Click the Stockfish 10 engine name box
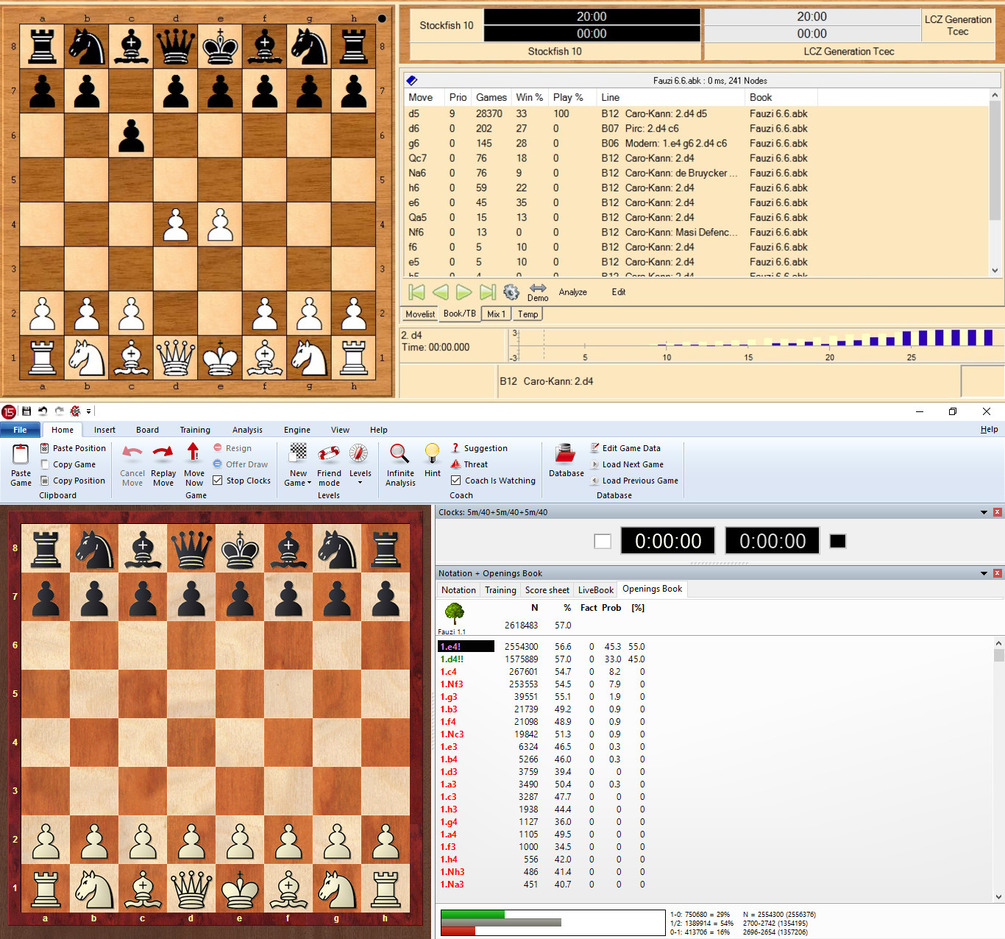 click(x=447, y=25)
